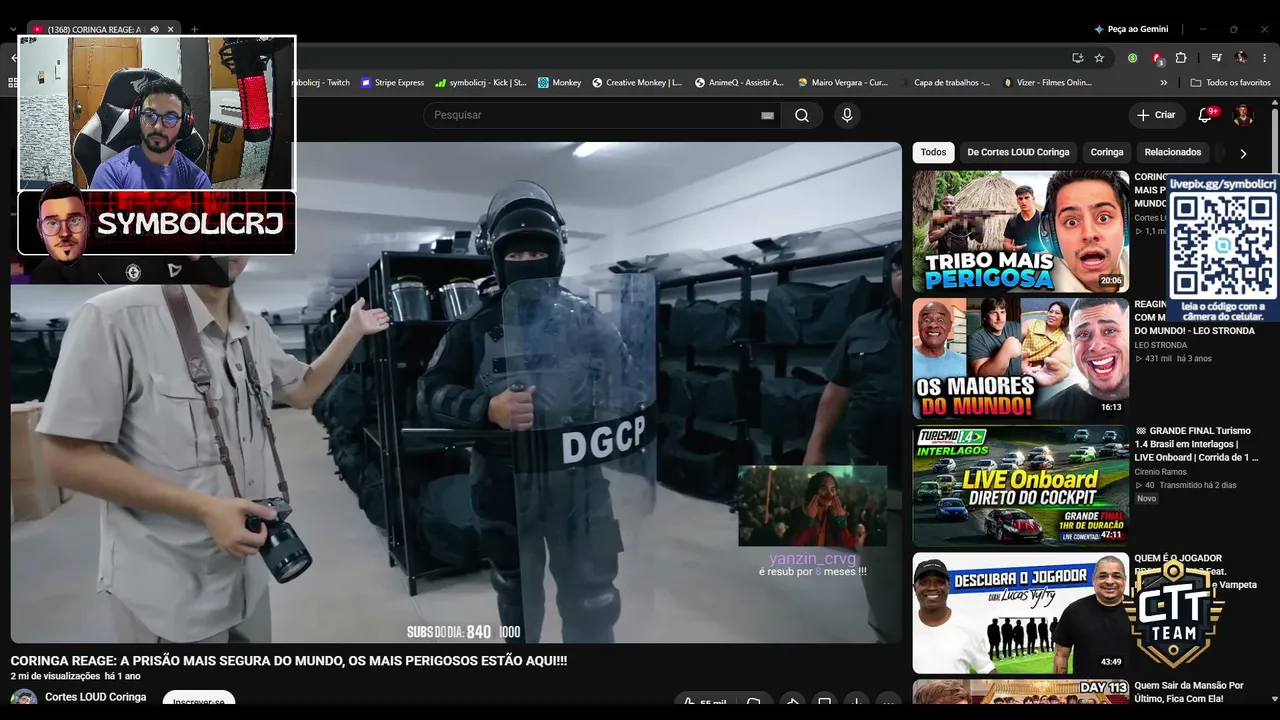Open the Stripe Express bookmark
The image size is (1280, 720).
coord(393,83)
